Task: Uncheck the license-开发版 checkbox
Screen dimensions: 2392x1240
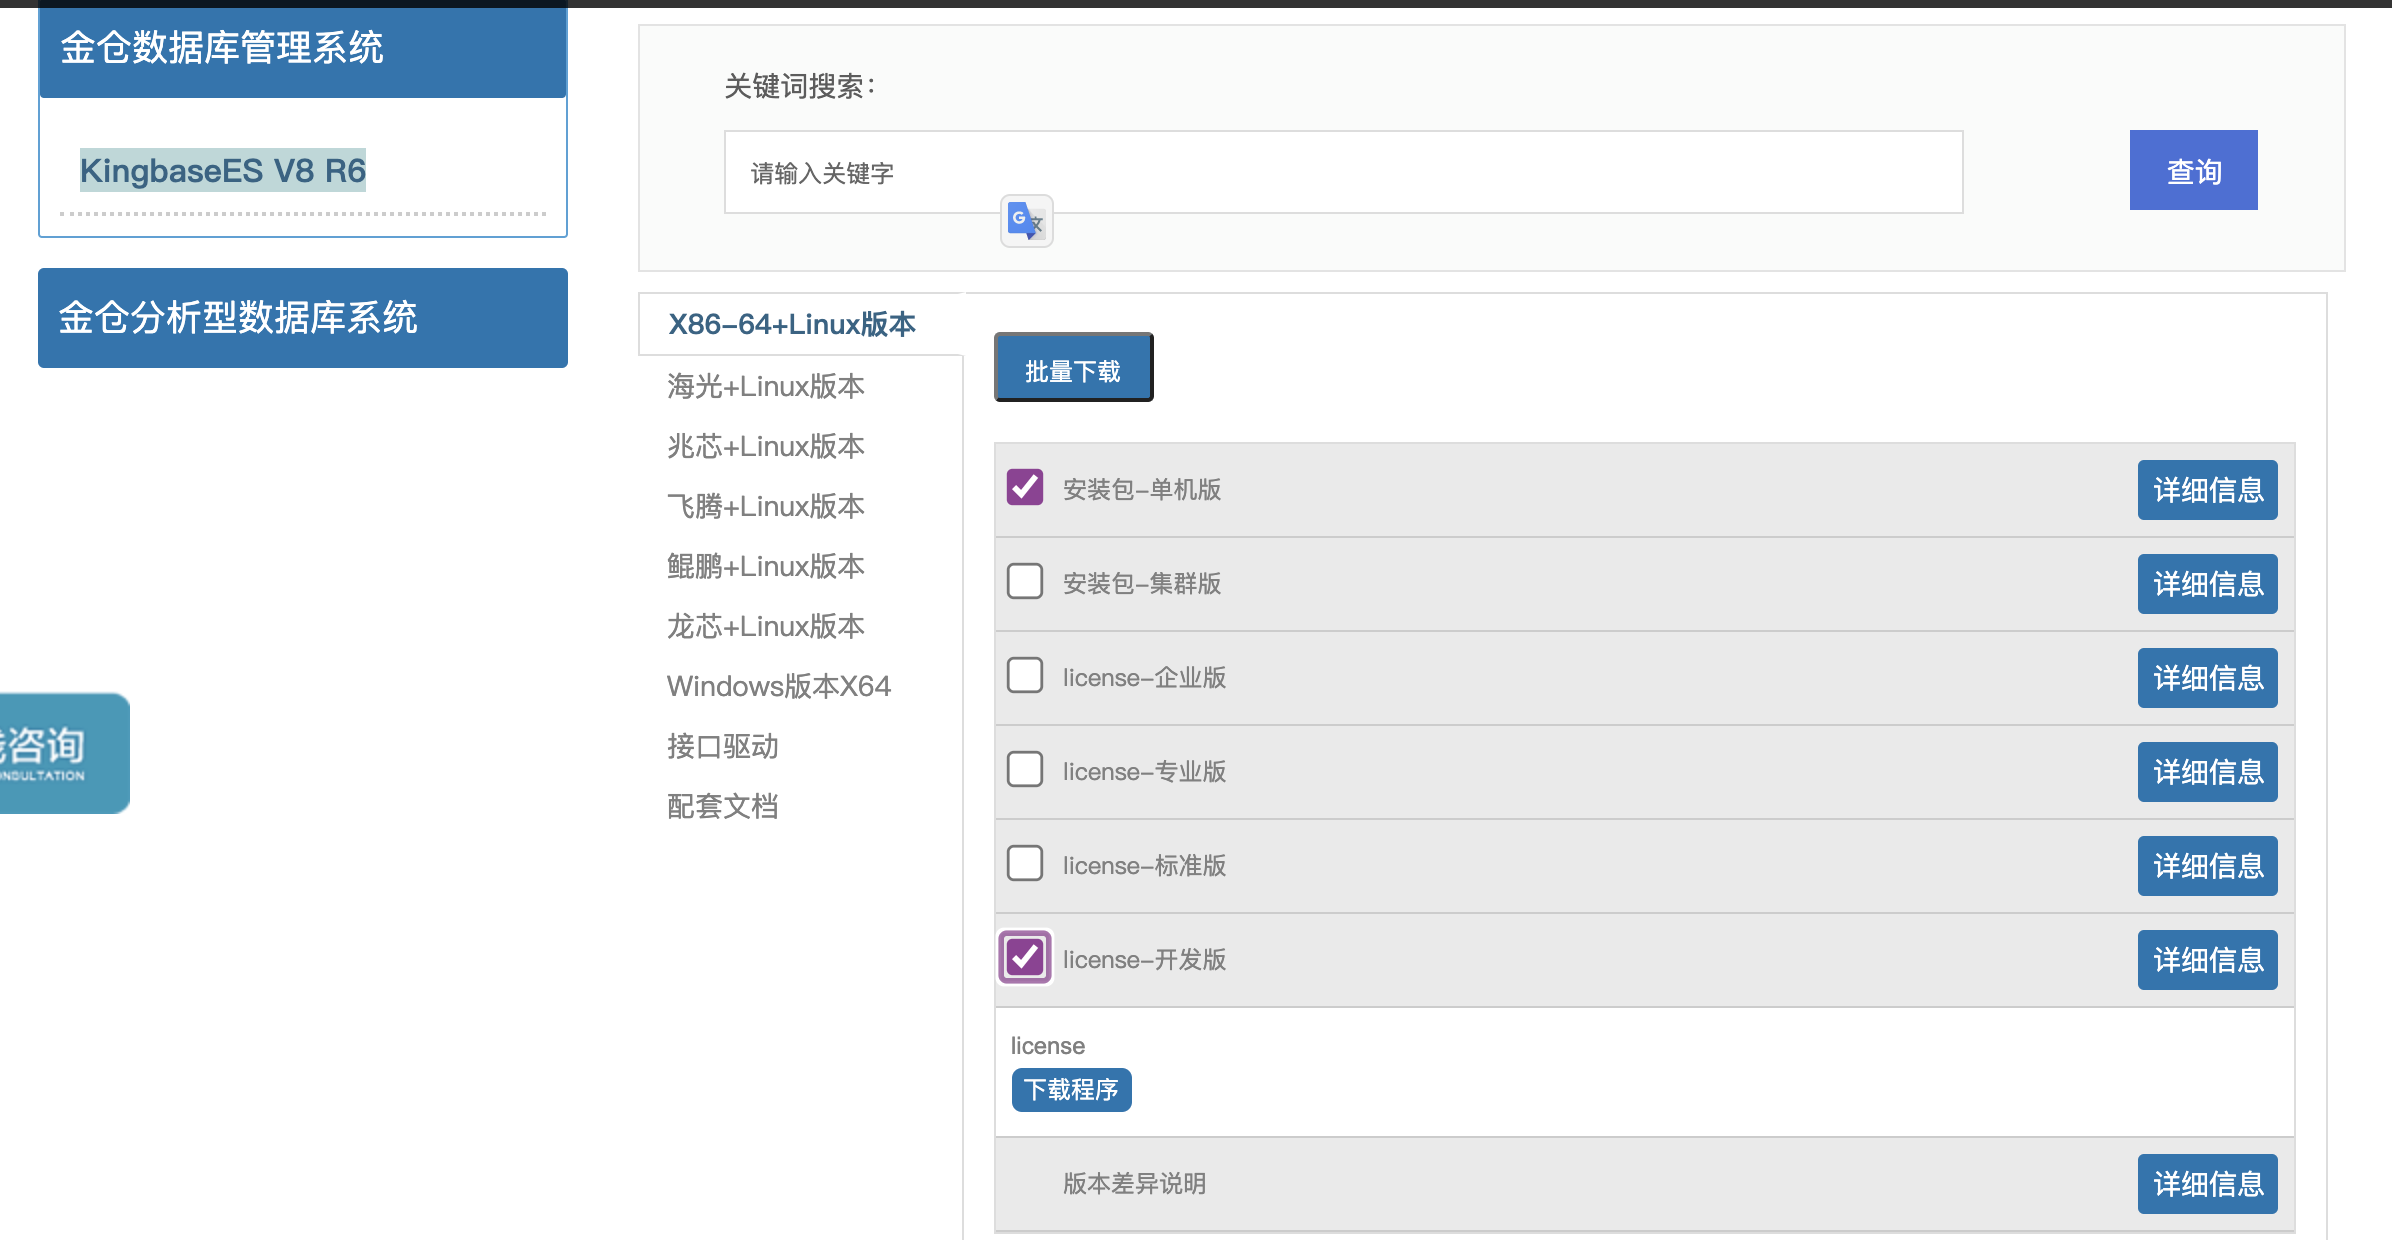Action: tap(1023, 957)
